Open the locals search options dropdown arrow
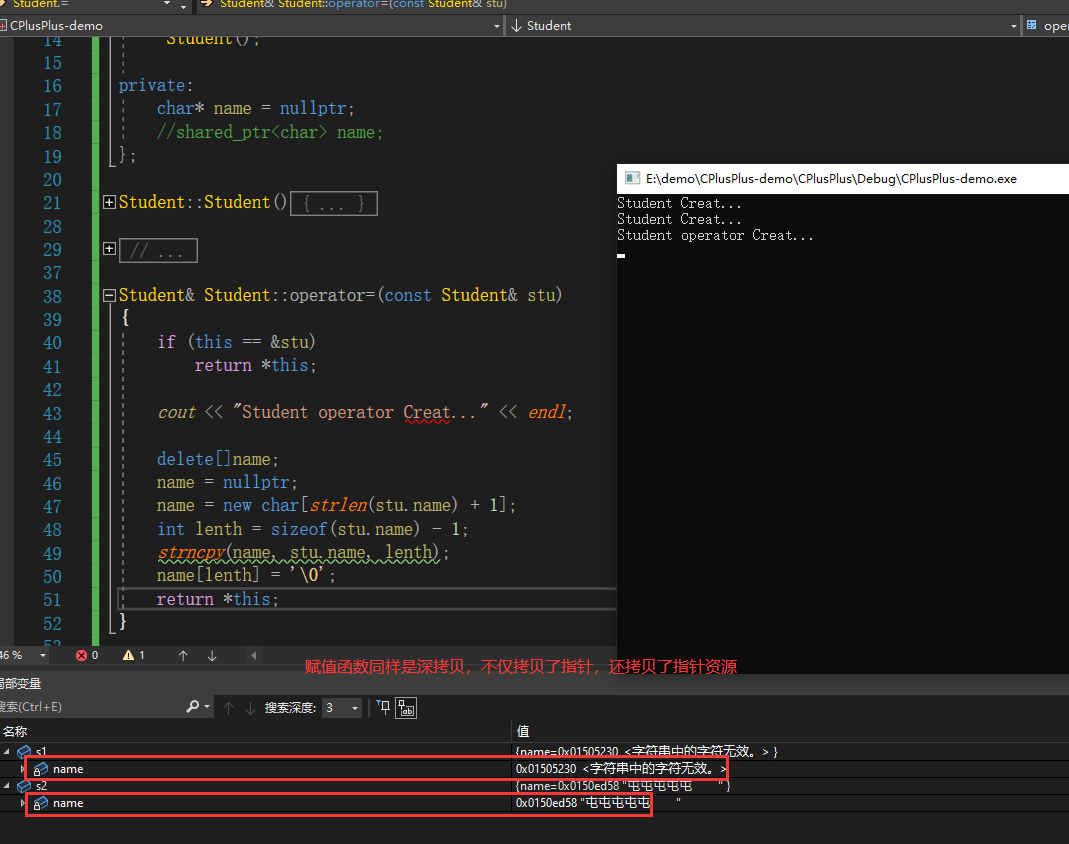Screen dimensions: 1069x844 [207, 707]
